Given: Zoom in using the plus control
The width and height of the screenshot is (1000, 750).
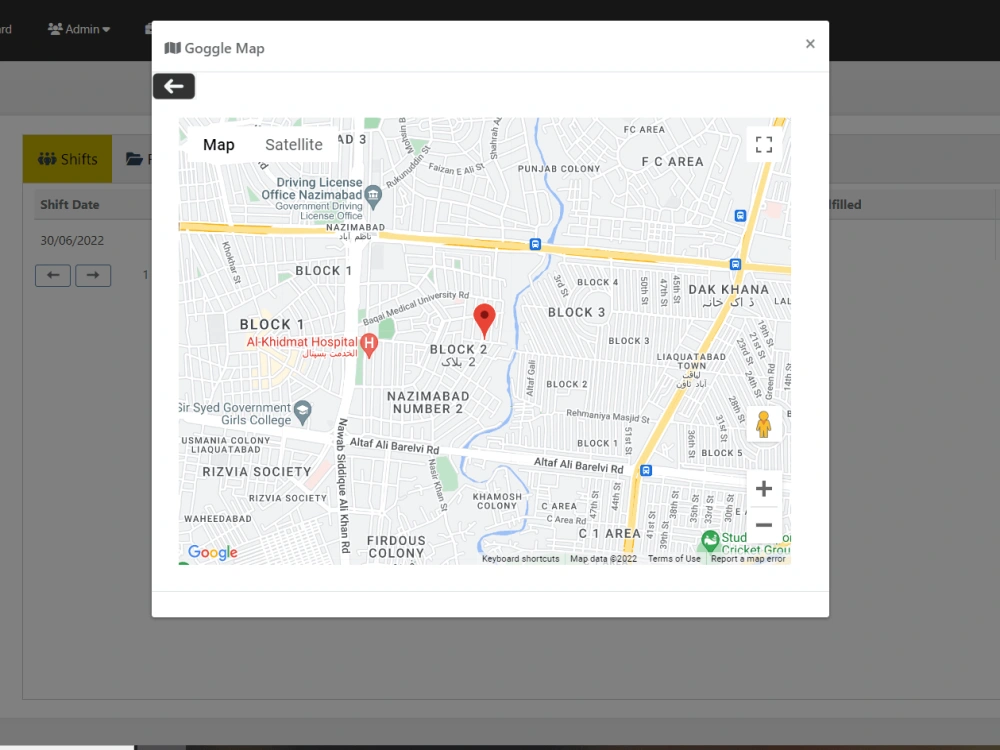Looking at the screenshot, I should pos(763,488).
